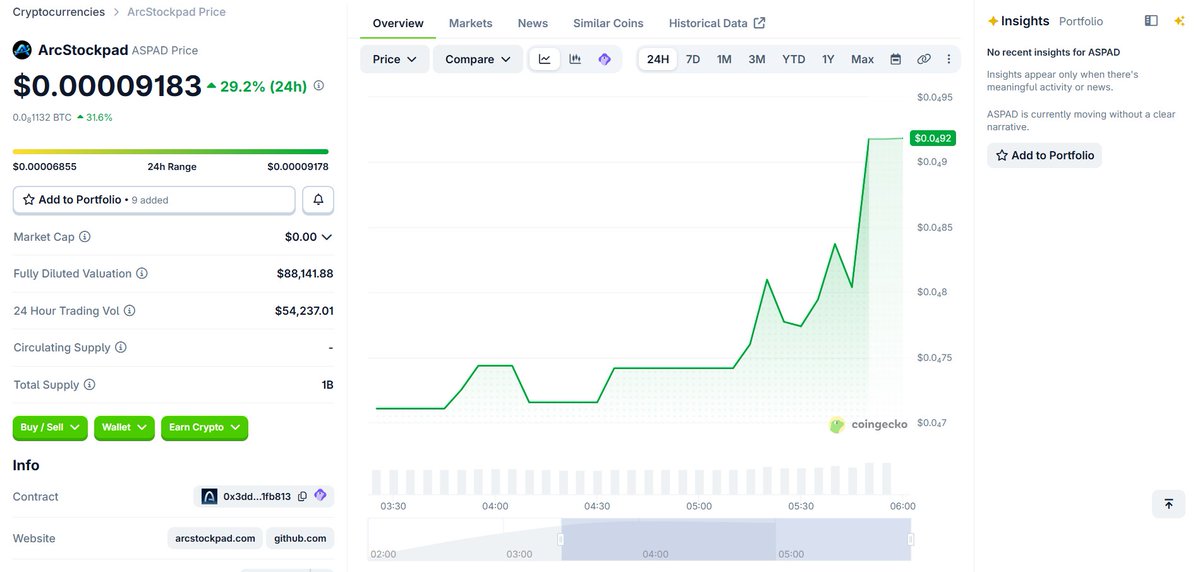Select YTD time range
Viewport: 1200px width, 572px height.
(x=794, y=59)
